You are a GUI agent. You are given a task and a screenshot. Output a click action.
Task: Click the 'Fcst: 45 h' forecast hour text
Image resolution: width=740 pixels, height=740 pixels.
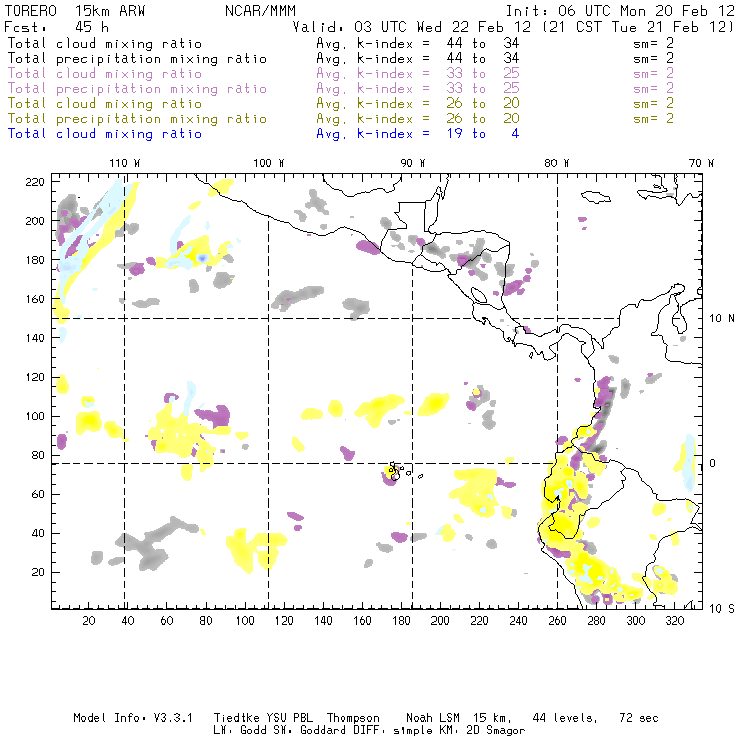tap(56, 27)
